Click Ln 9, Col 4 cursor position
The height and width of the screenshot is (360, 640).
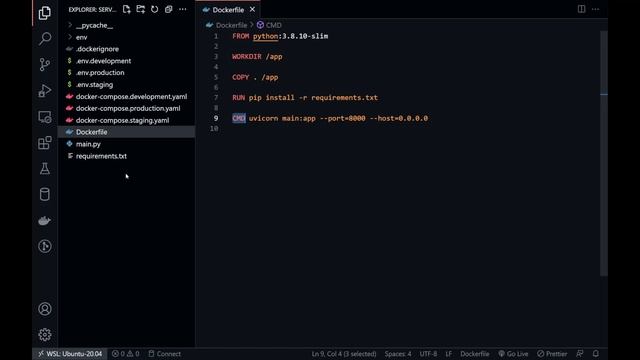[344, 354]
